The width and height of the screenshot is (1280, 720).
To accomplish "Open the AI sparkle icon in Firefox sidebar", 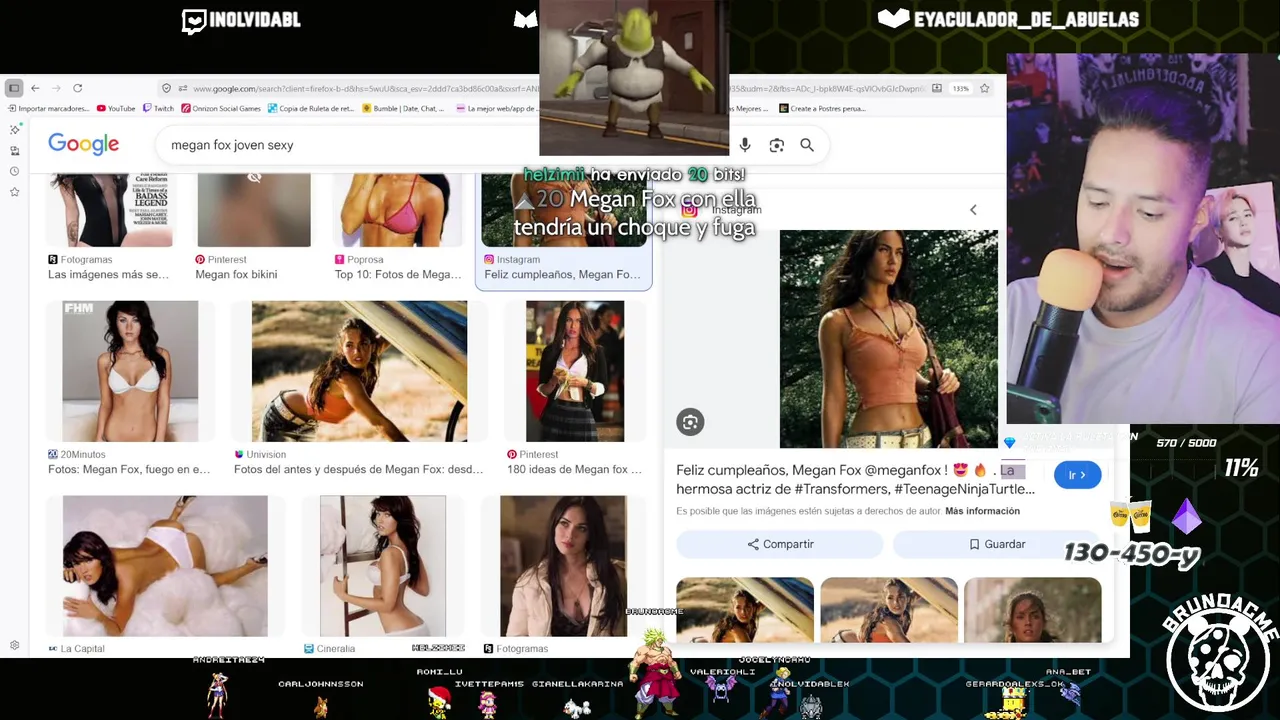I will point(14,129).
